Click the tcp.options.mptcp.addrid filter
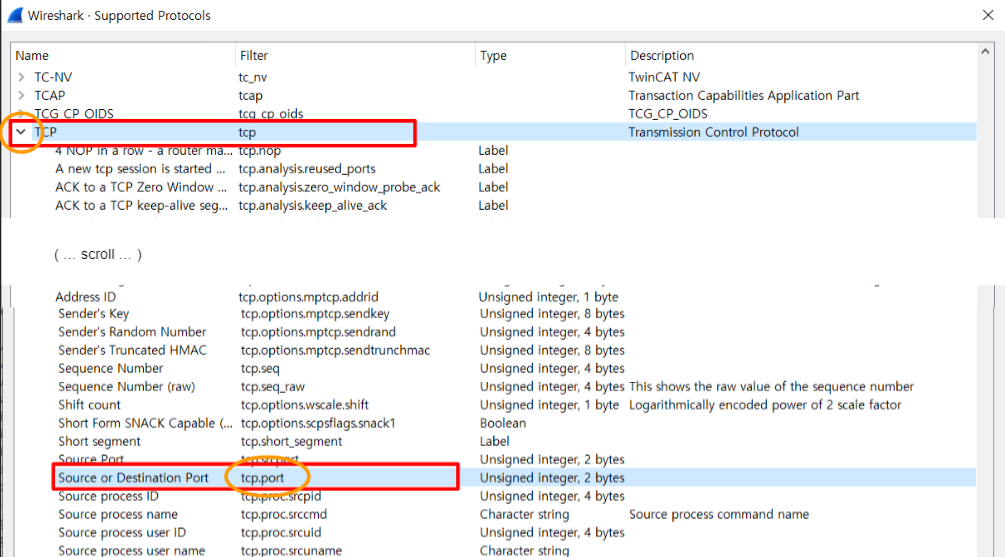The height and width of the screenshot is (557, 1005). click(x=308, y=297)
